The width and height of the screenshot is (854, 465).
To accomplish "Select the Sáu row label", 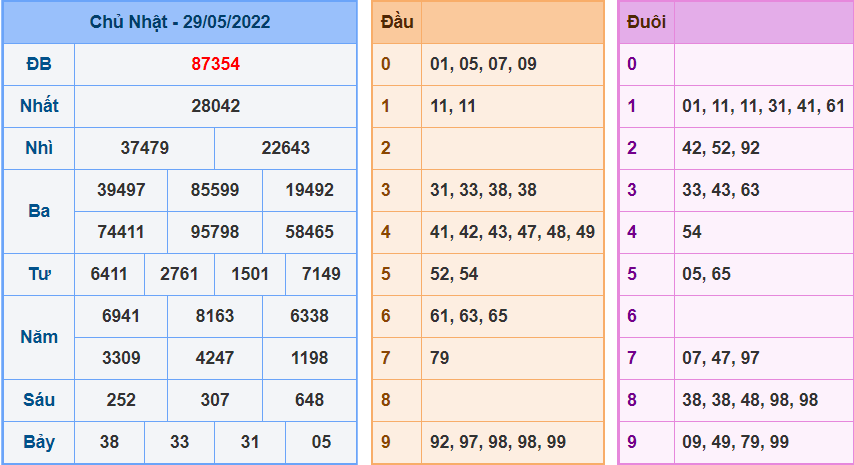I will 39,400.
